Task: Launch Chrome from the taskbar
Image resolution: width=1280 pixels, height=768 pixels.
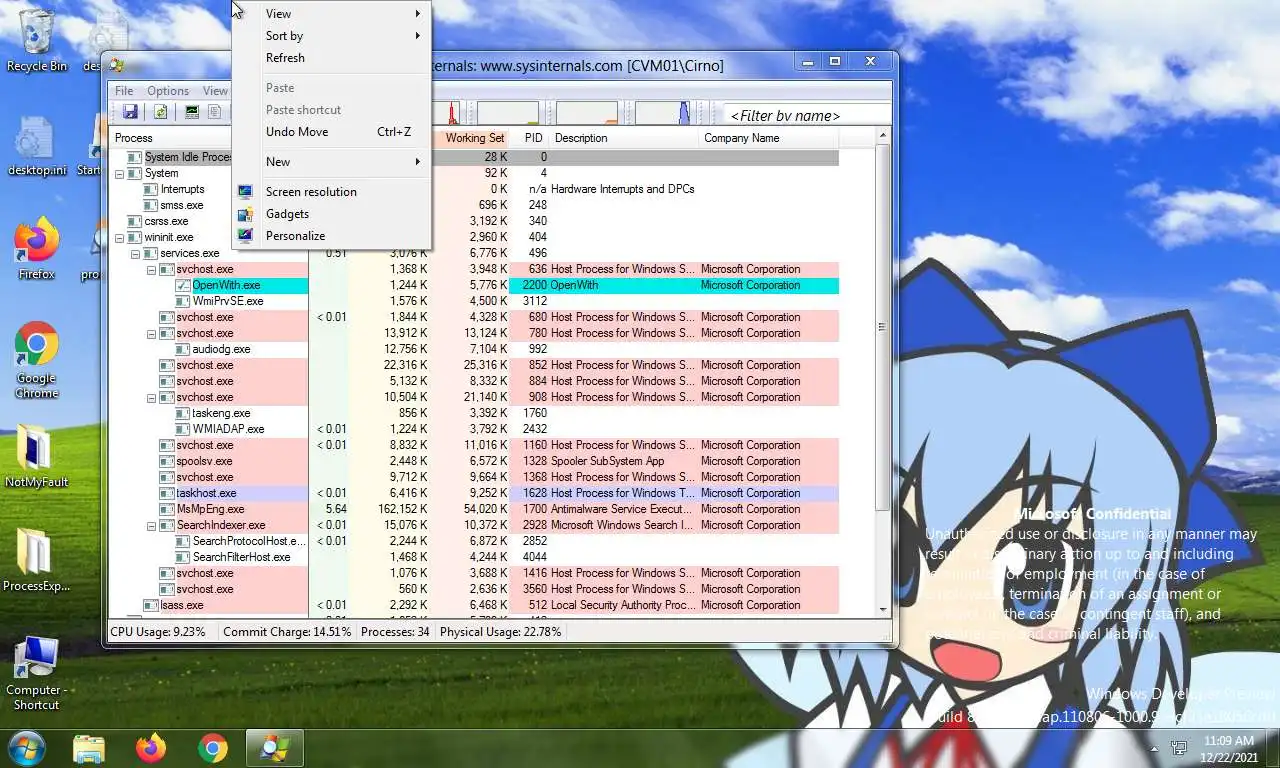Action: 213,748
